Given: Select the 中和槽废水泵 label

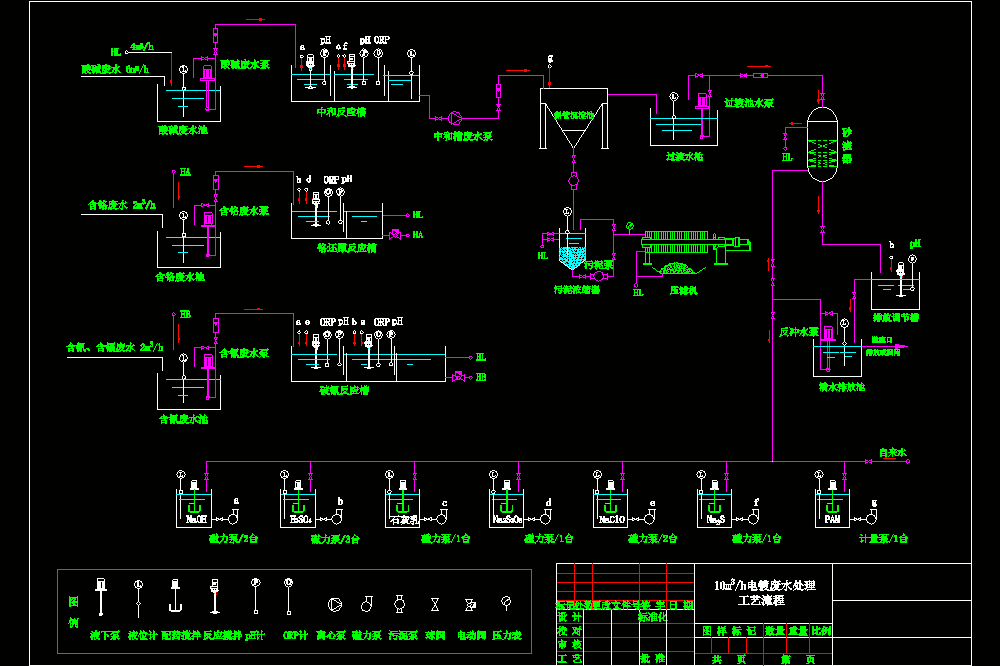Looking at the screenshot, I should coord(463,137).
